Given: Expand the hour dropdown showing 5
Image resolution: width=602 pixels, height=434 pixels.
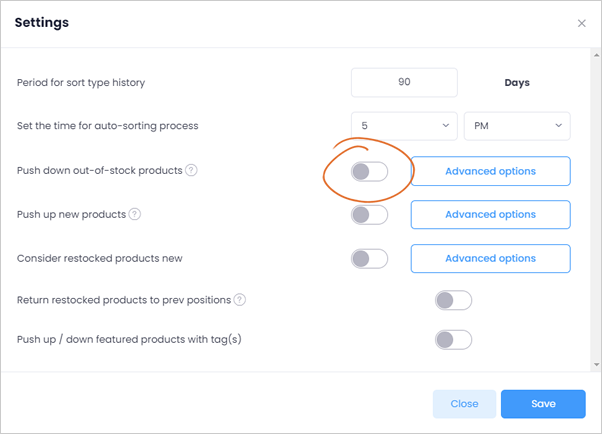Looking at the screenshot, I should coord(404,126).
